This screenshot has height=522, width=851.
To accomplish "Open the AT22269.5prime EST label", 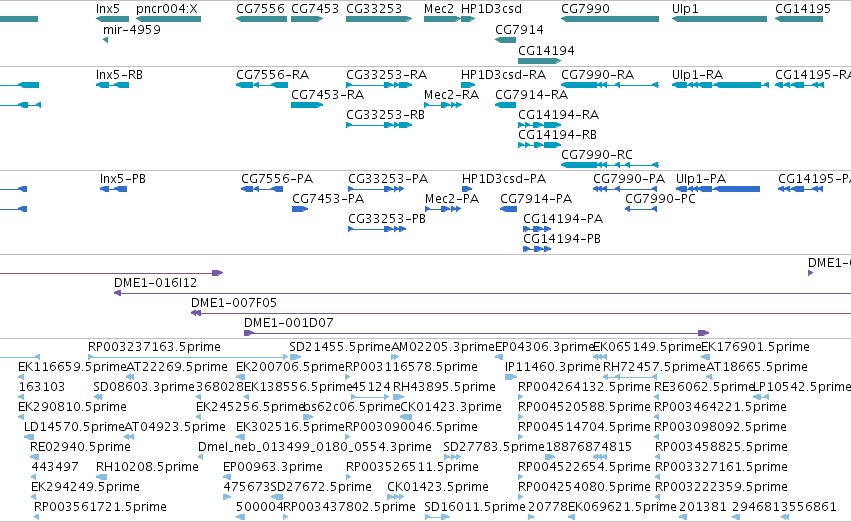I will pyautogui.click(x=177, y=367).
